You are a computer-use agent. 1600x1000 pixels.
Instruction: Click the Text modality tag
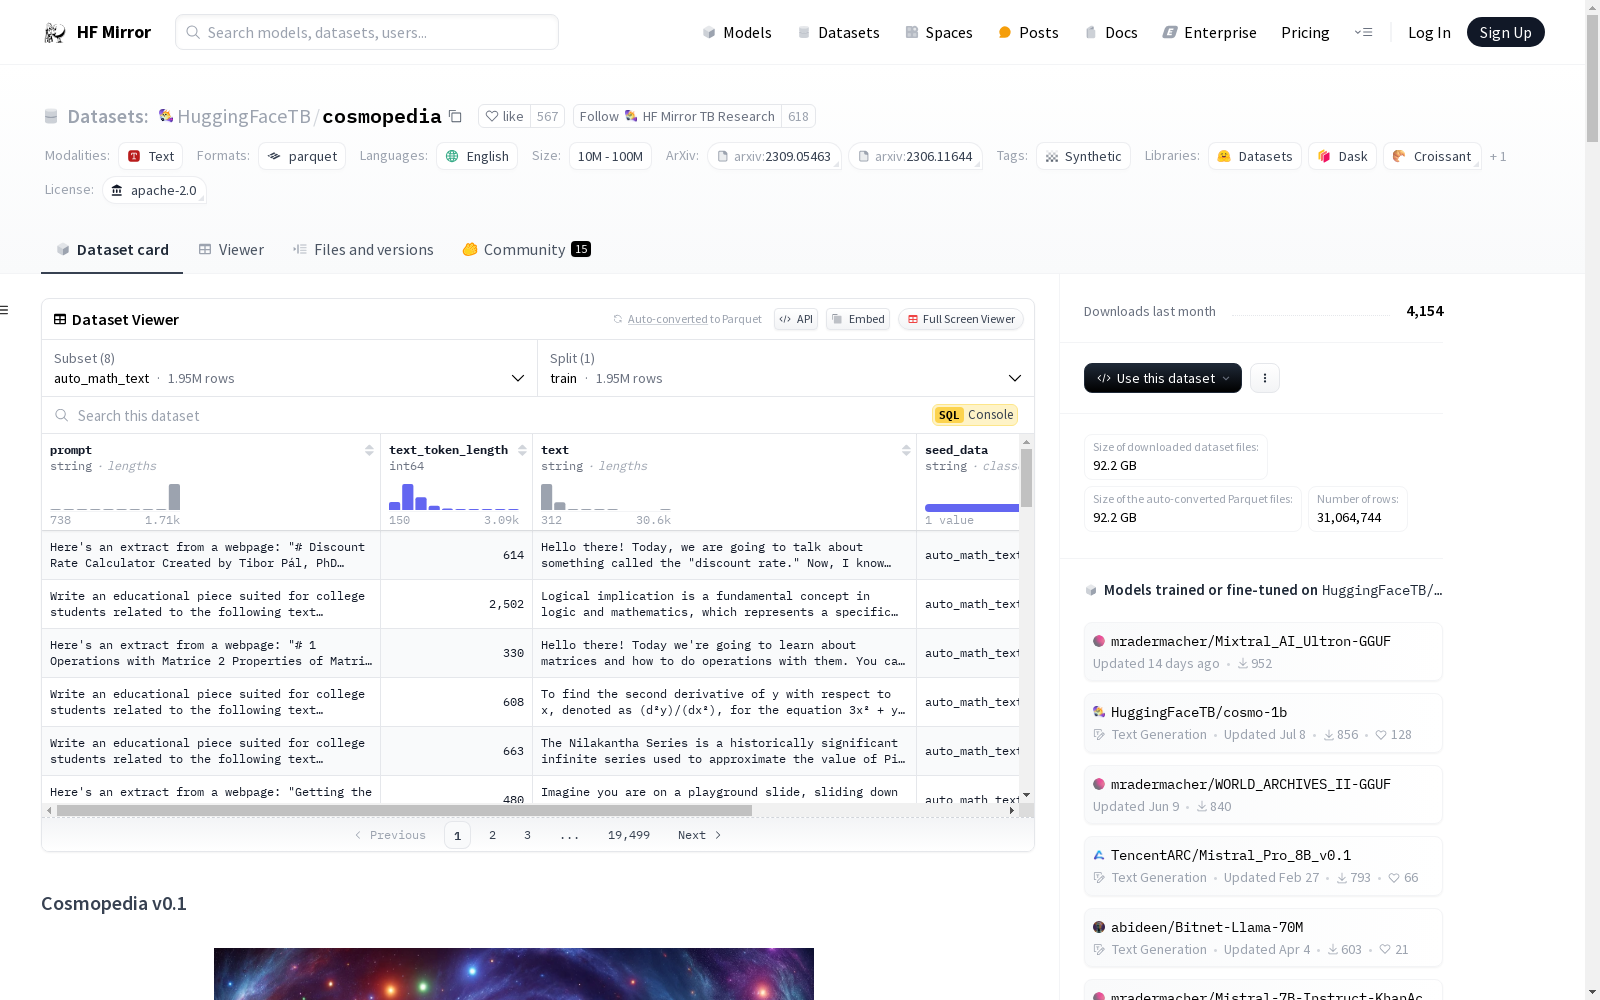(151, 156)
